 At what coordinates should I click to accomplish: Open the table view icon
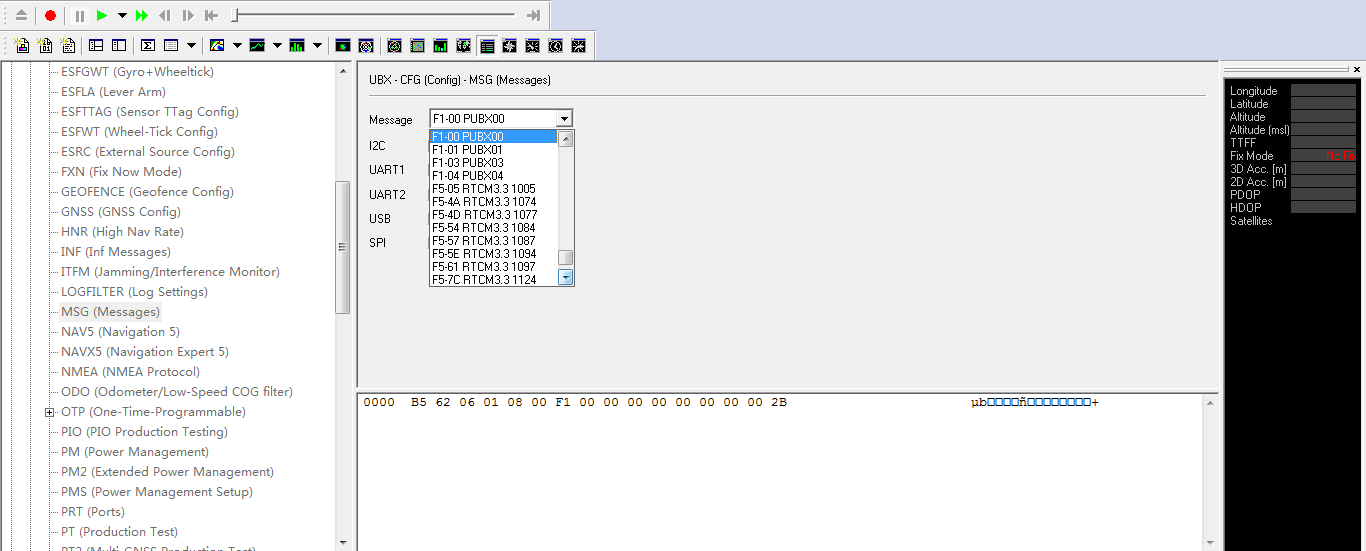(x=171, y=45)
